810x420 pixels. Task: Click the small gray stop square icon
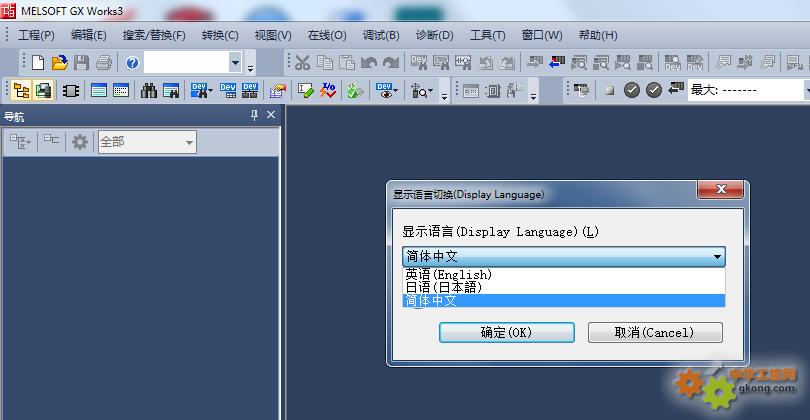pos(610,90)
